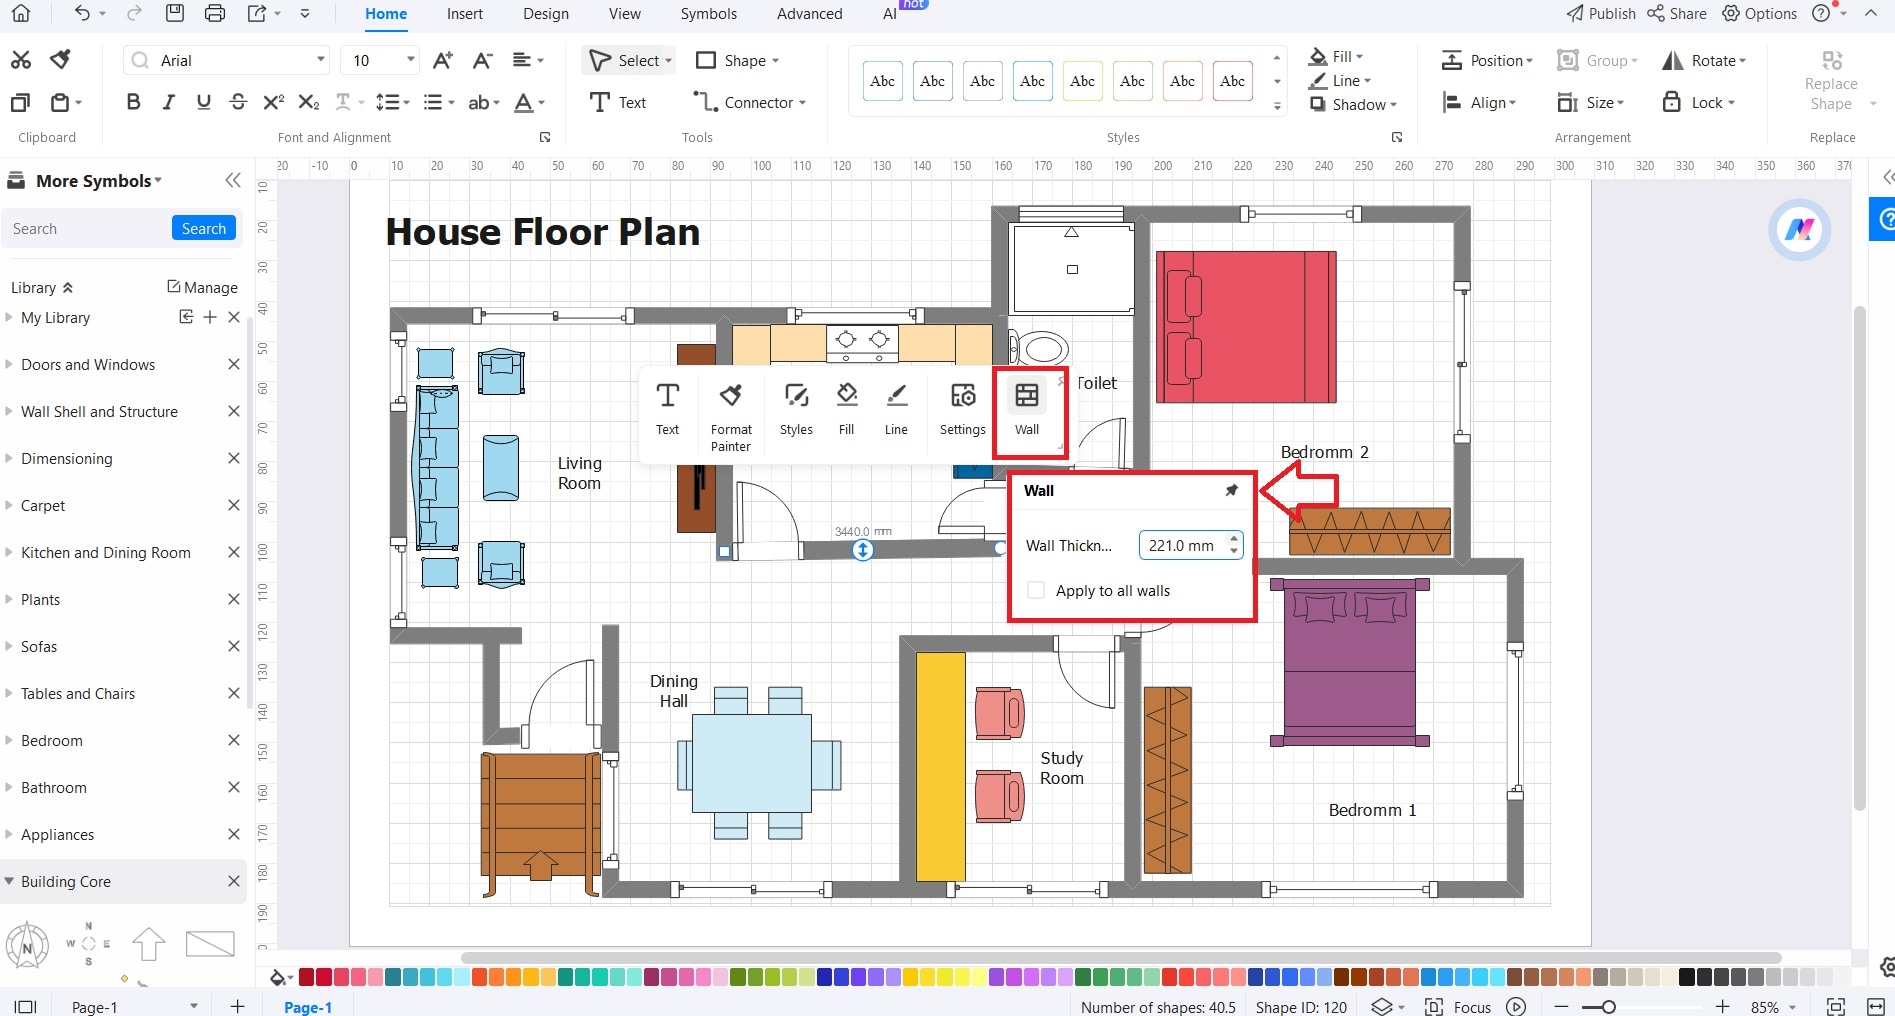1895x1016 pixels.
Task: Open the font name dropdown
Action: pos(321,60)
